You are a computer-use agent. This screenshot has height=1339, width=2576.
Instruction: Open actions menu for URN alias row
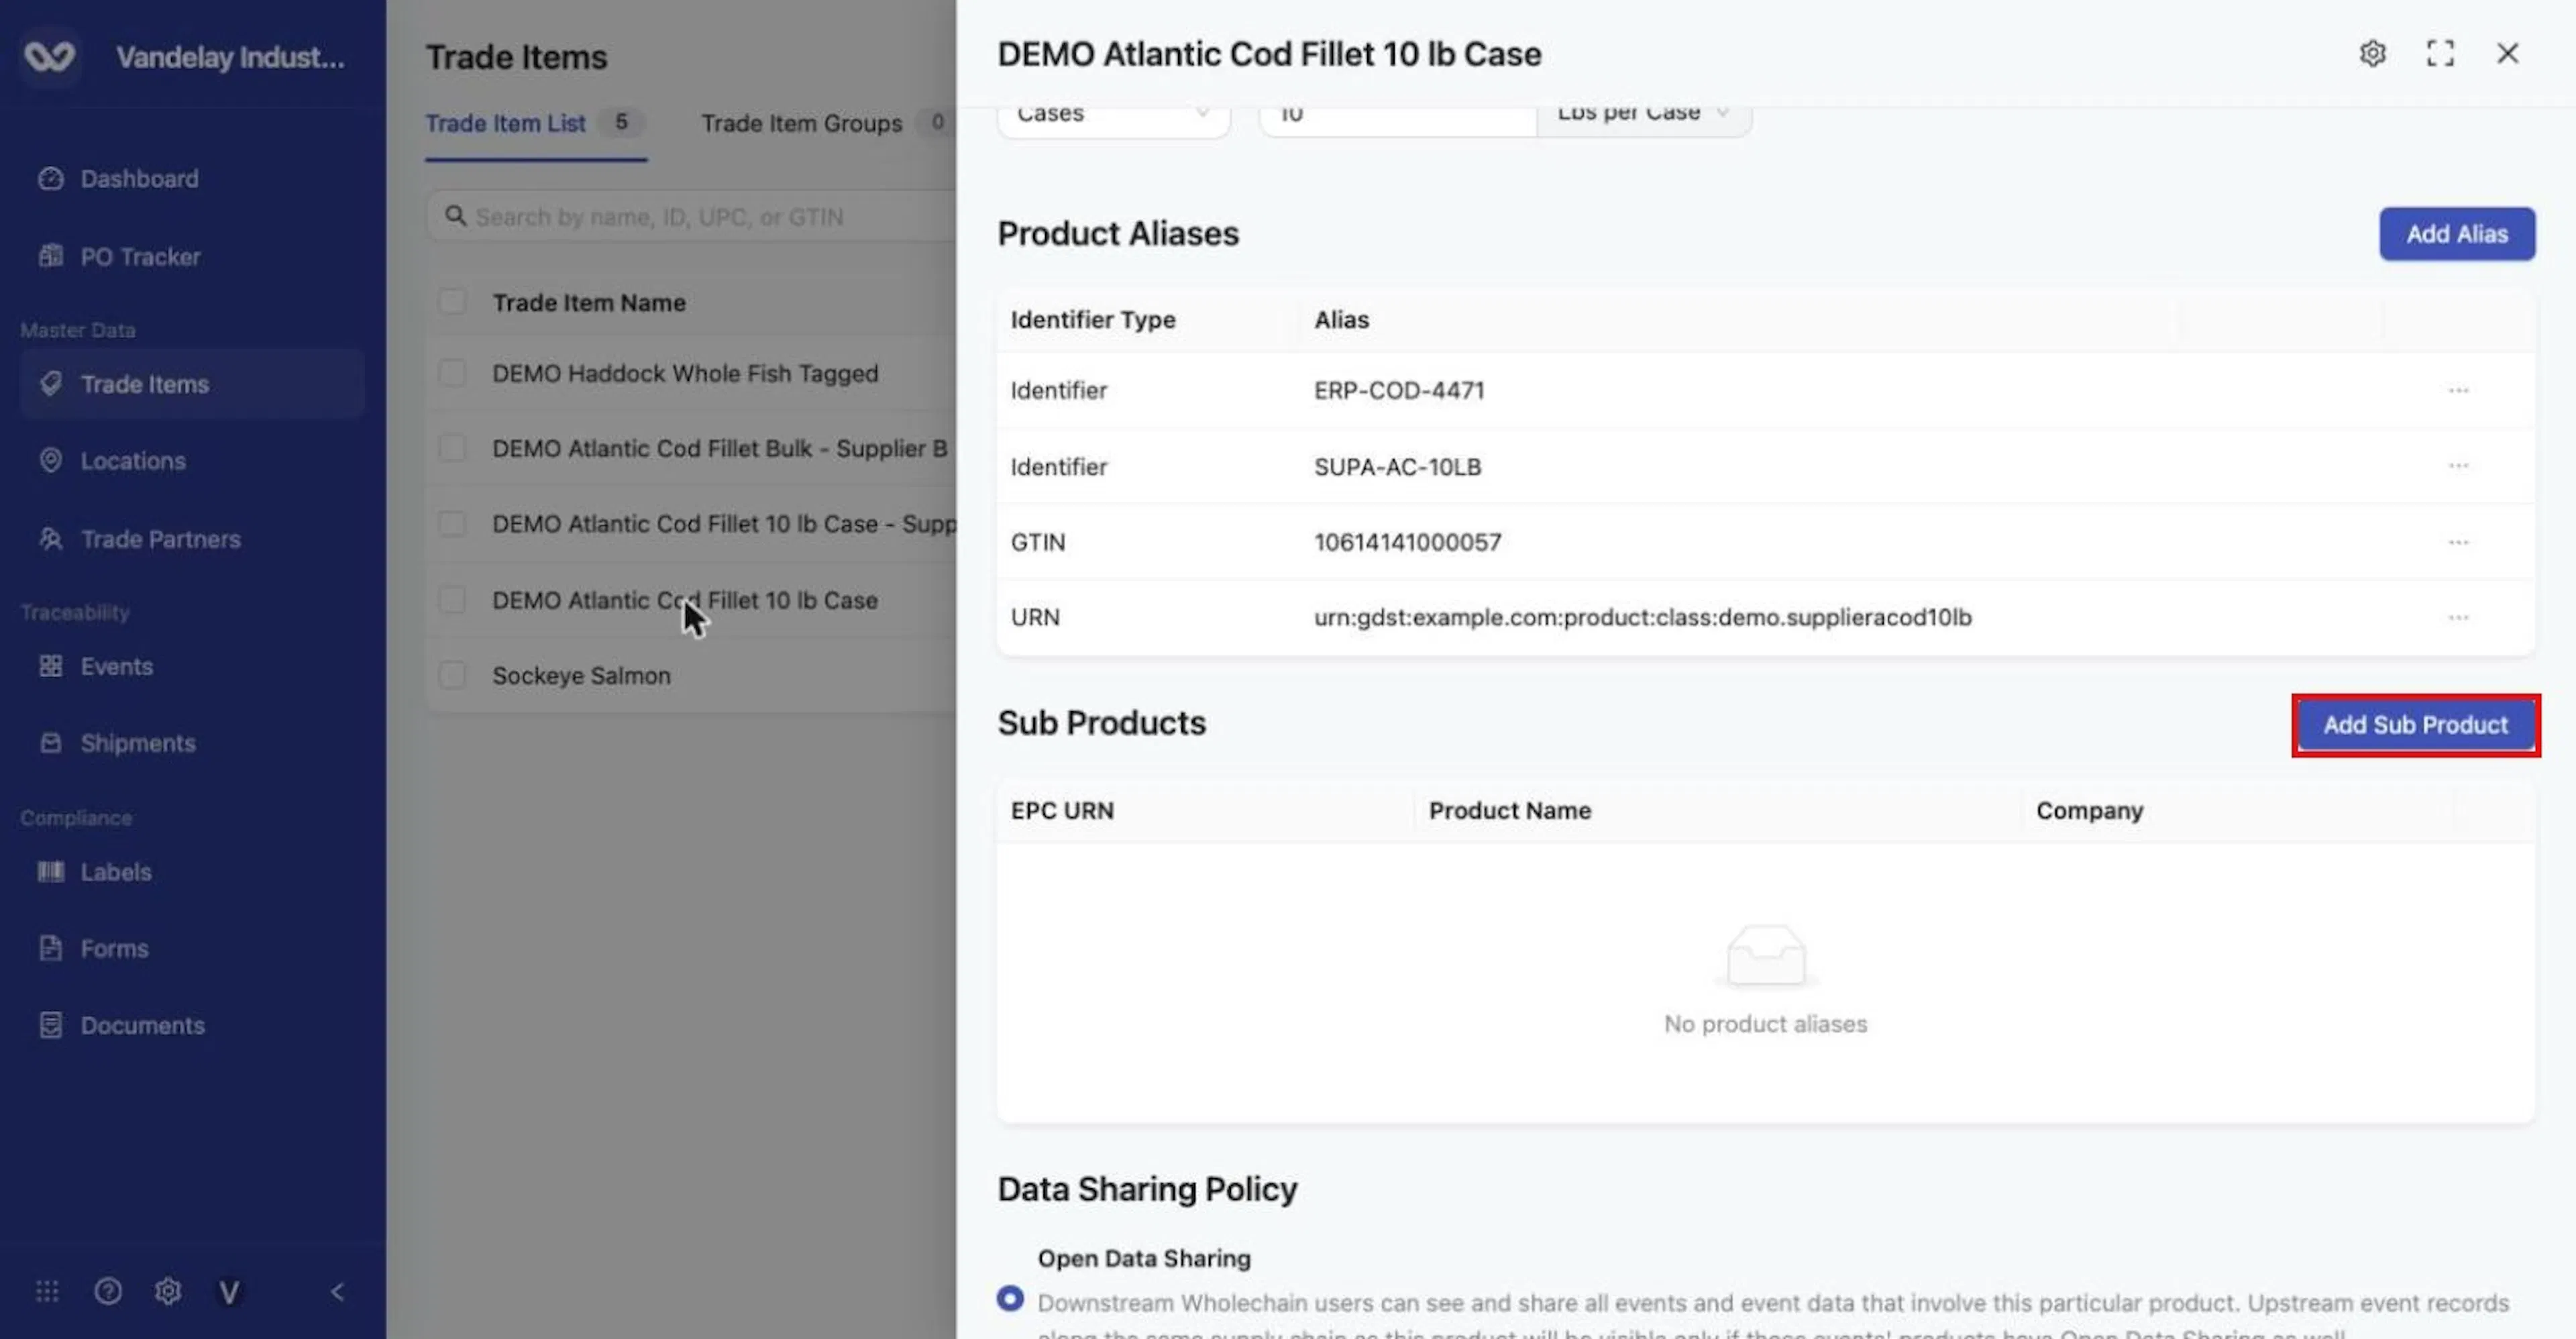point(2458,617)
